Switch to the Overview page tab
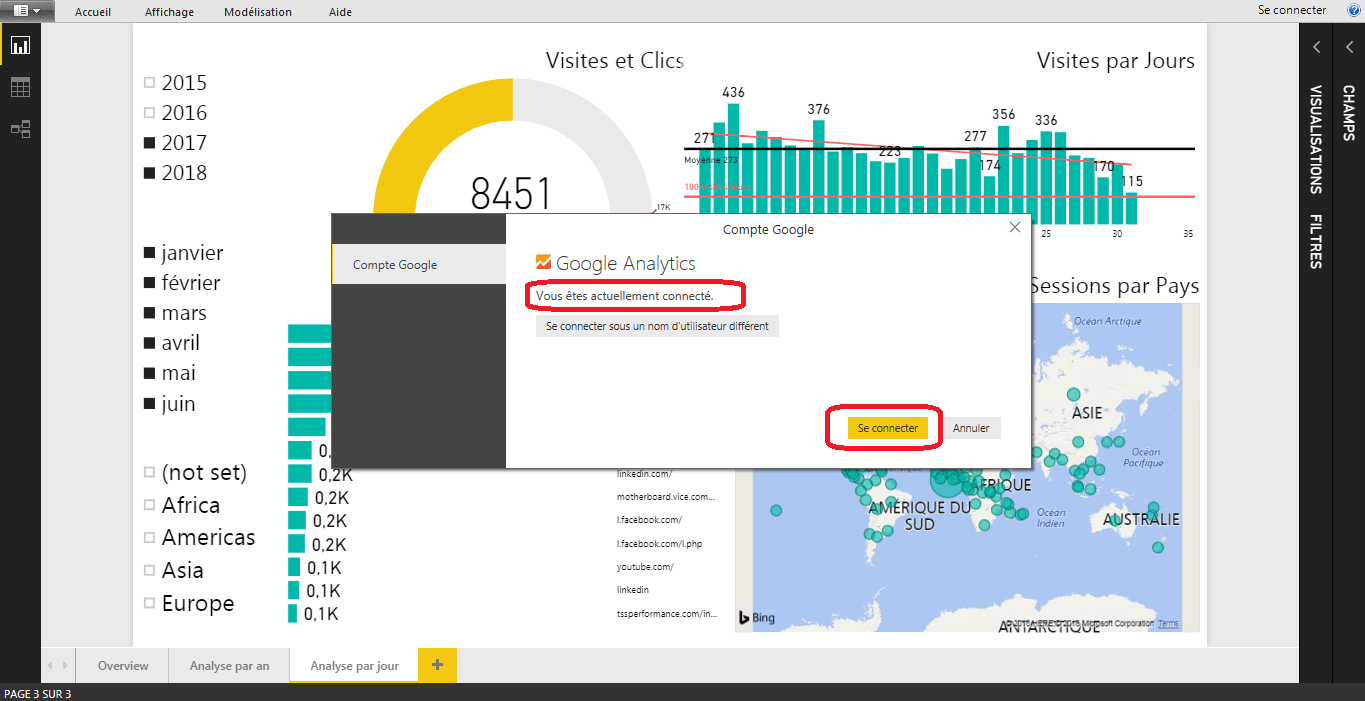1365x701 pixels. (x=123, y=666)
